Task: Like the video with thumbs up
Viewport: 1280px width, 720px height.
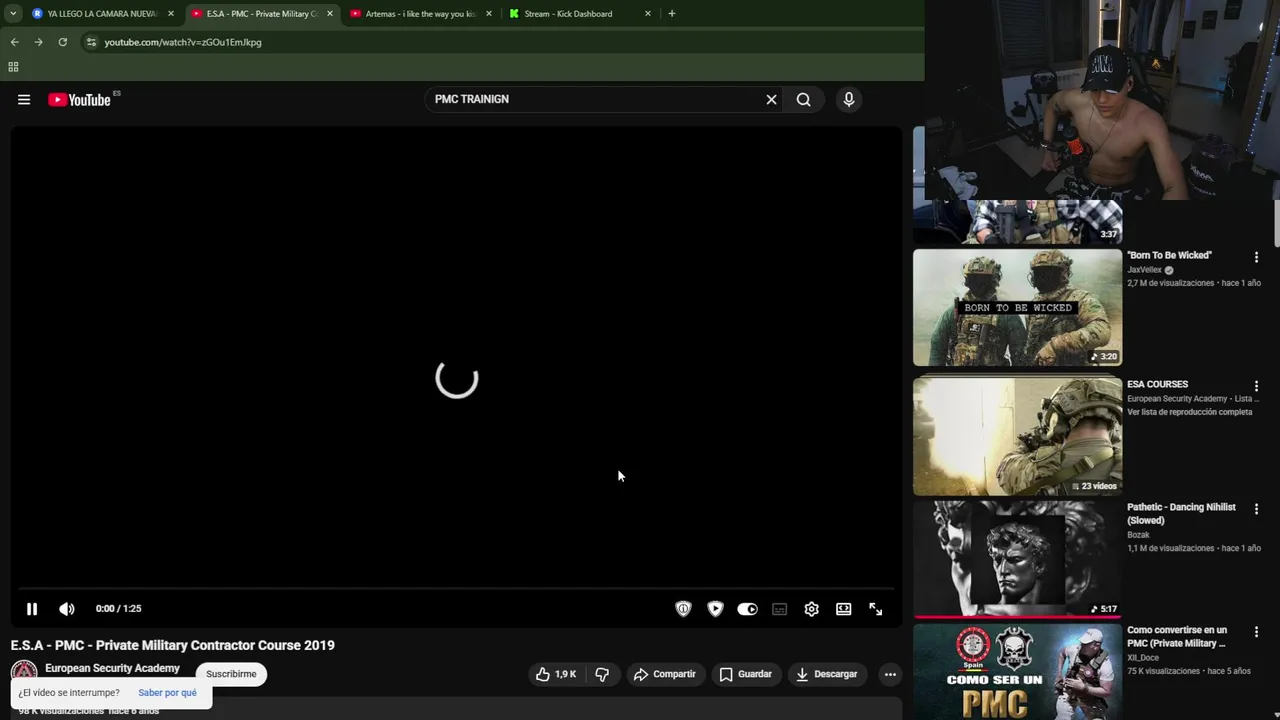Action: pos(556,674)
